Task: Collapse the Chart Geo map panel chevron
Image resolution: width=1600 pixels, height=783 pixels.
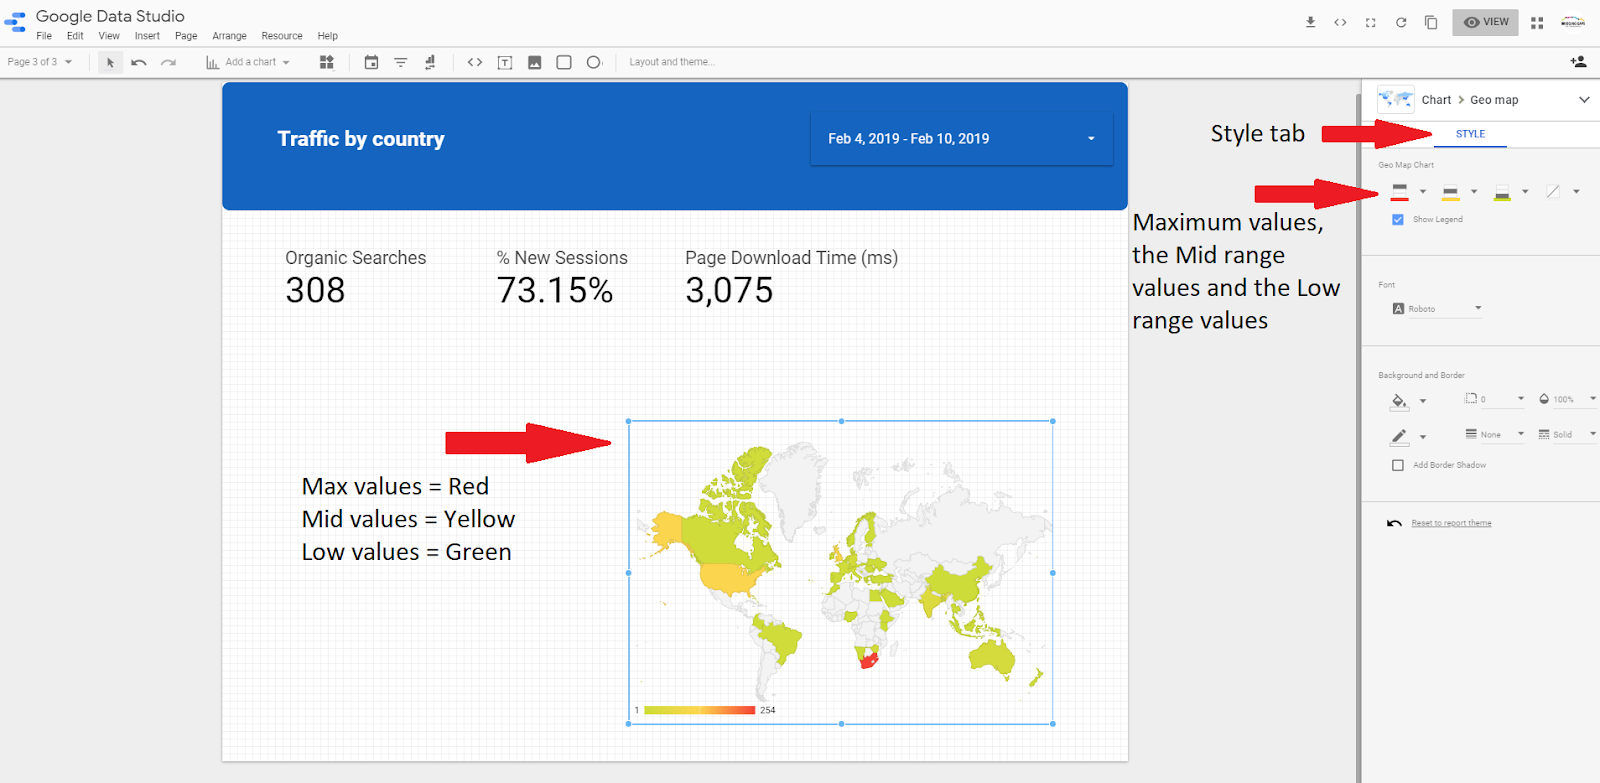Action: [1584, 99]
